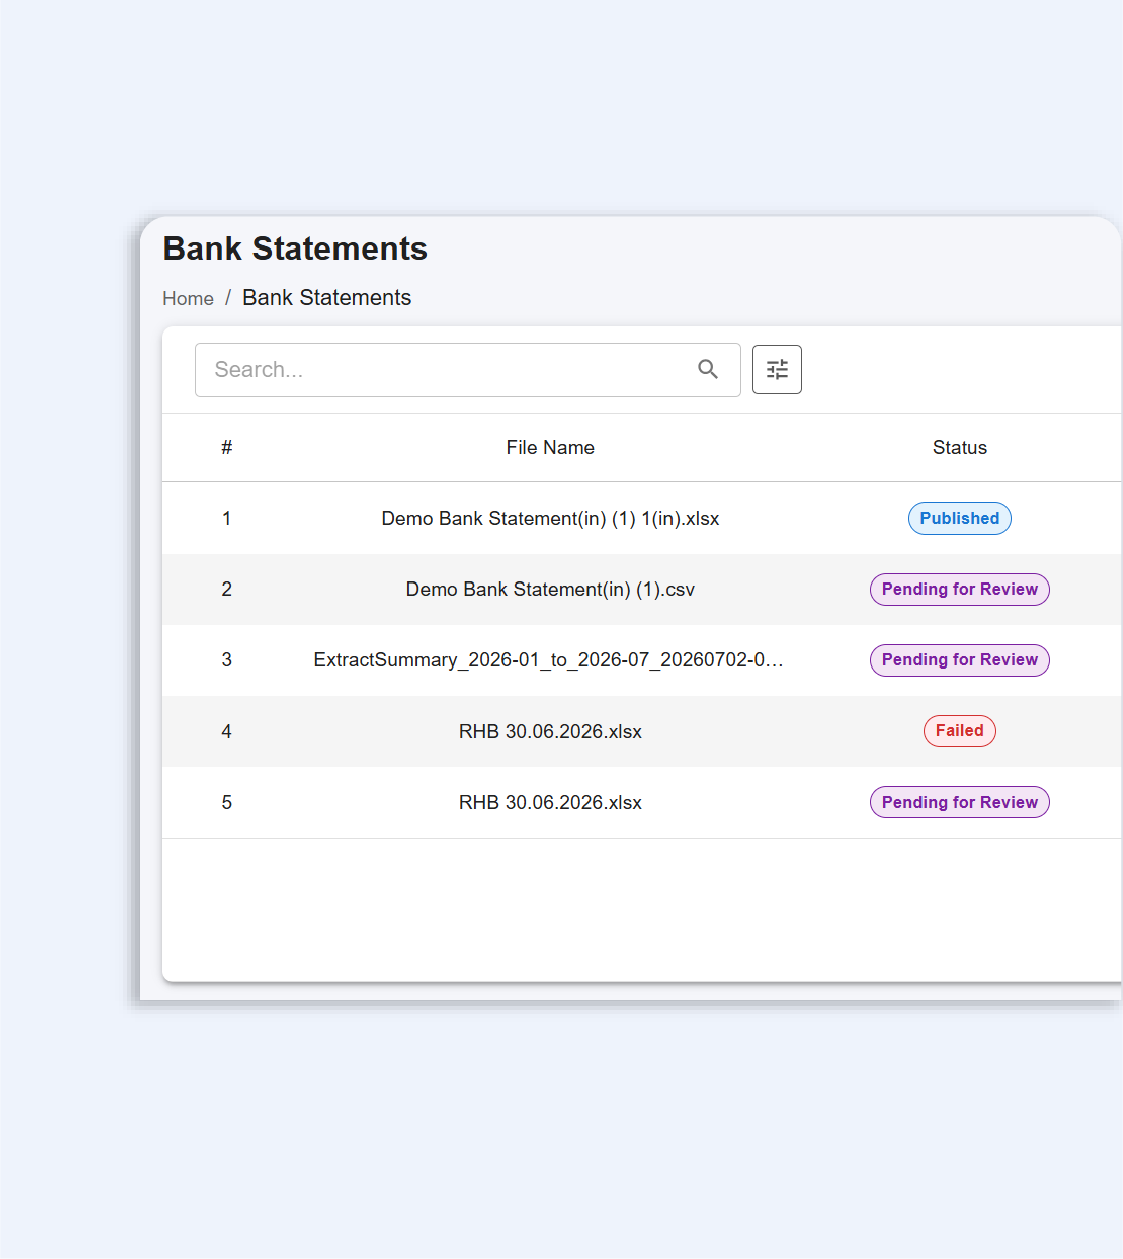
Task: Select the Published status badge
Action: 960,518
